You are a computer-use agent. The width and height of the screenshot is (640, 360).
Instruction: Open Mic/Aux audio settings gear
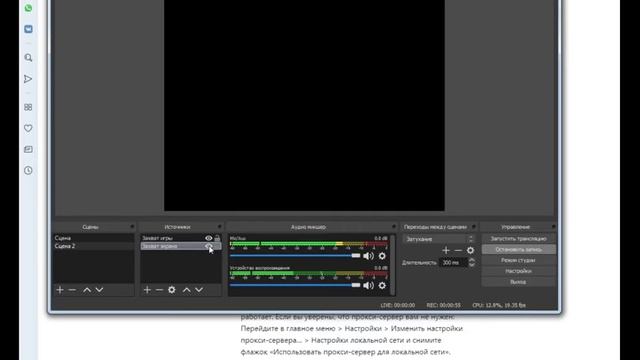click(382, 256)
